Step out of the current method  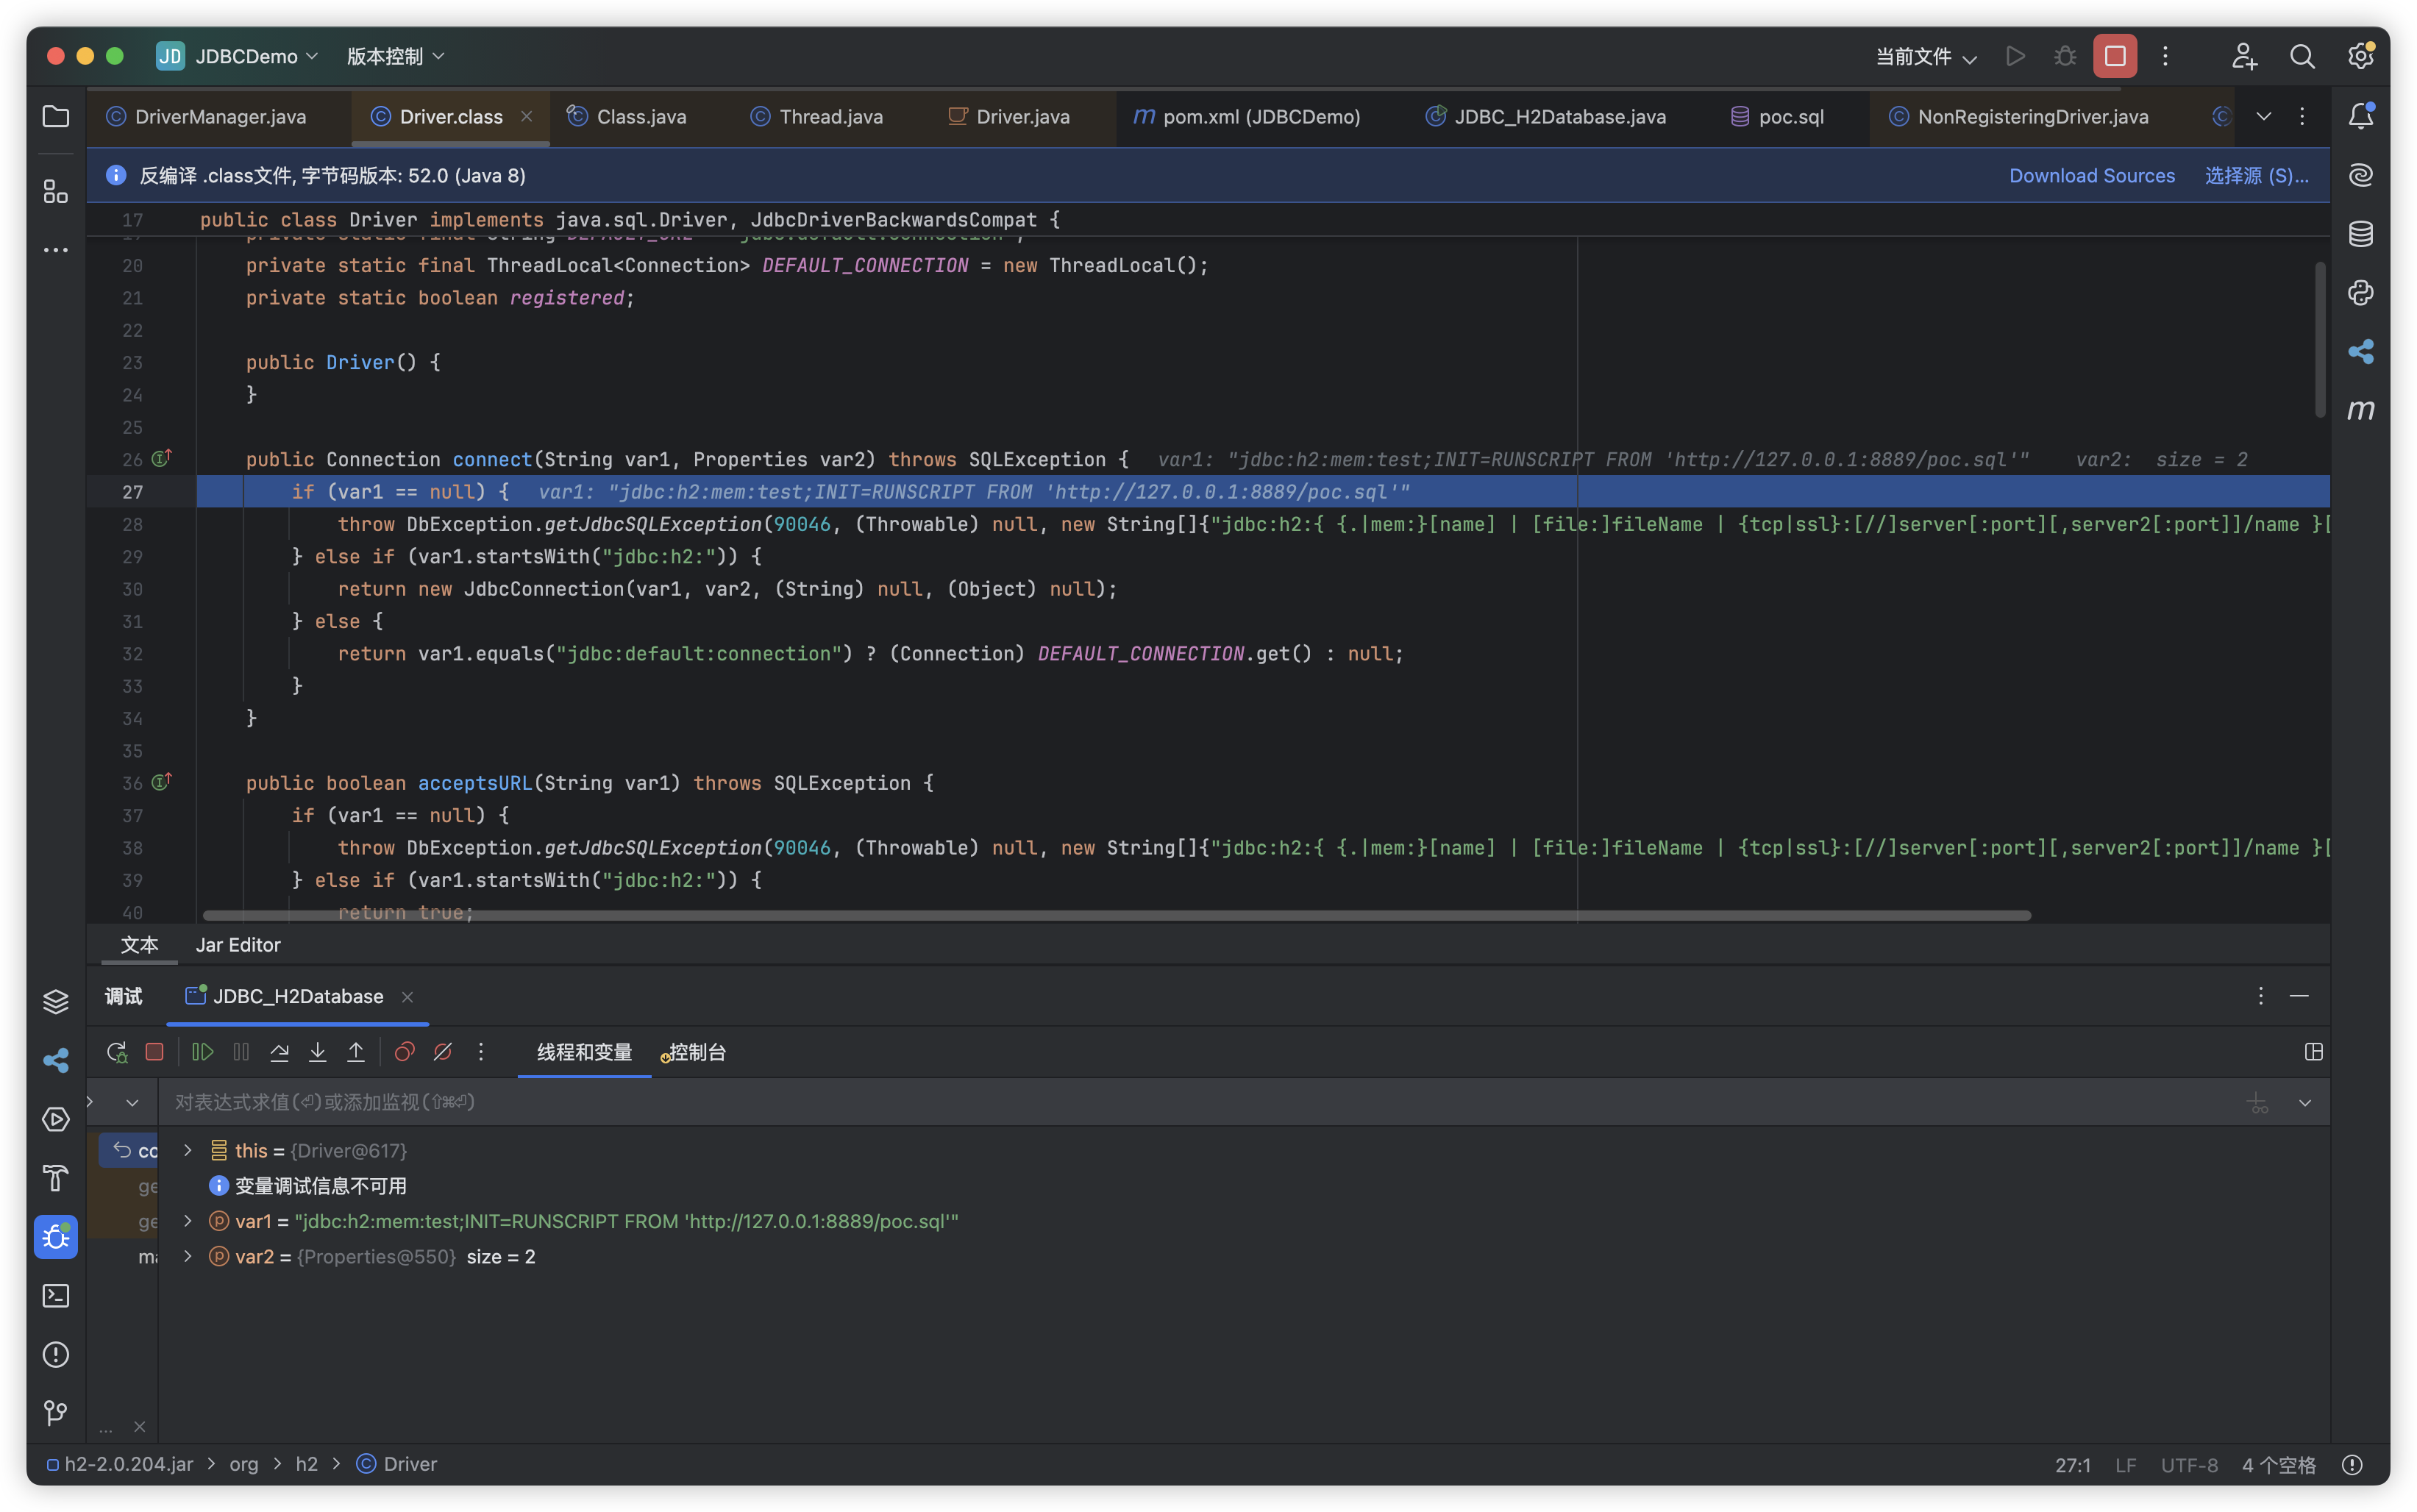pyautogui.click(x=356, y=1052)
